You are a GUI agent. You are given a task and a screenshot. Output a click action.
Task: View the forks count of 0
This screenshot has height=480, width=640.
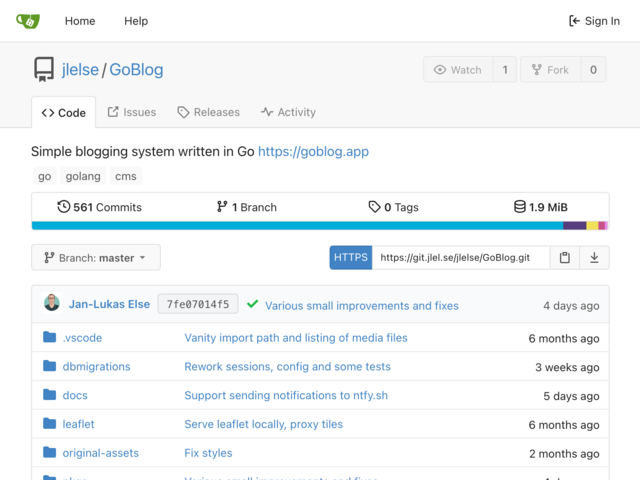[593, 70]
